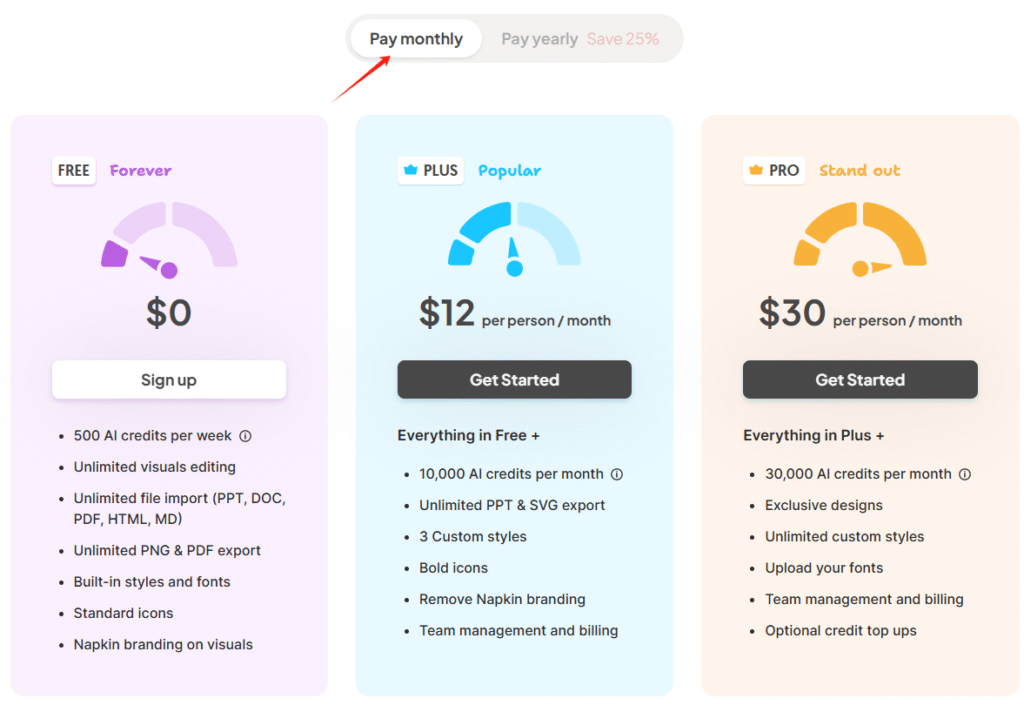This screenshot has width=1024, height=705.
Task: Click the blue crown icon on PLUS badge
Action: 410,170
